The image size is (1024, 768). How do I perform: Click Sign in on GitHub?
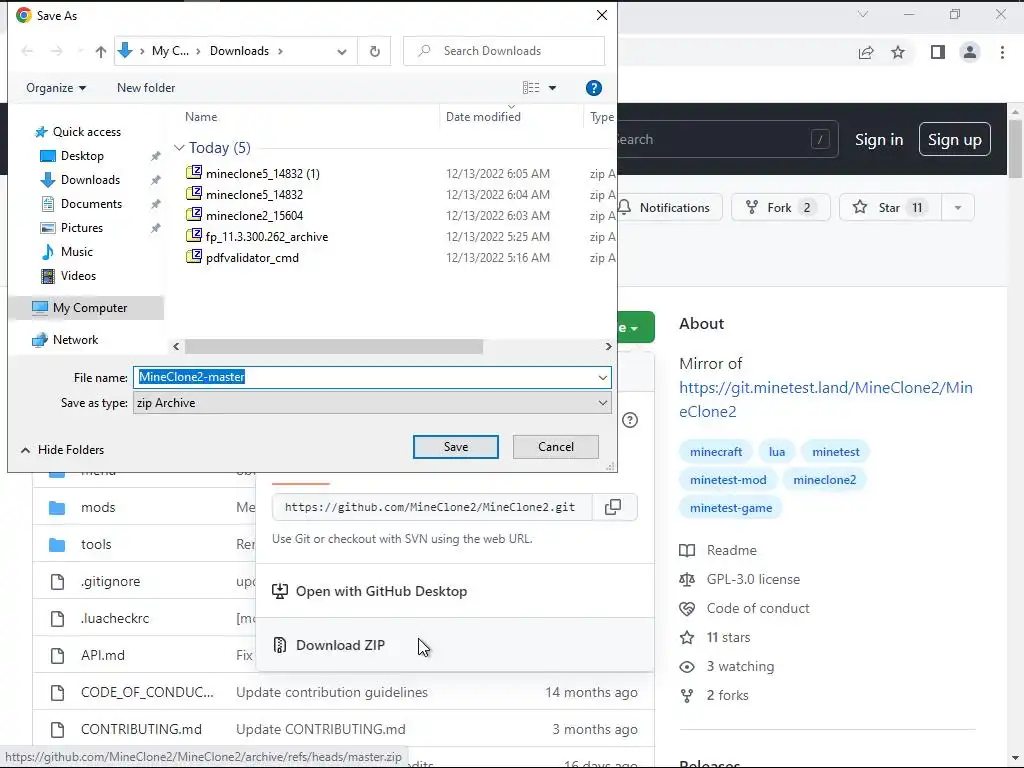pyautogui.click(x=879, y=140)
